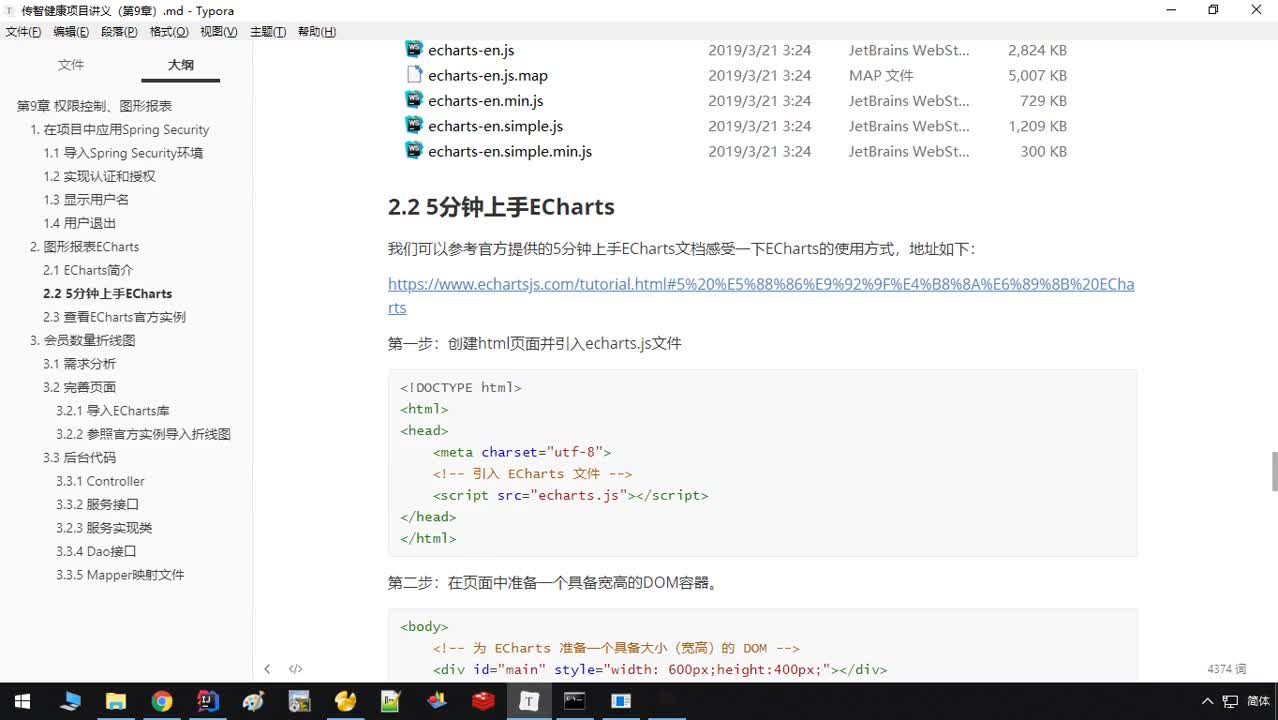Image resolution: width=1278 pixels, height=720 pixels.
Task: Click WebStorm icon beside echarts-en.simple.js
Action: click(414, 125)
